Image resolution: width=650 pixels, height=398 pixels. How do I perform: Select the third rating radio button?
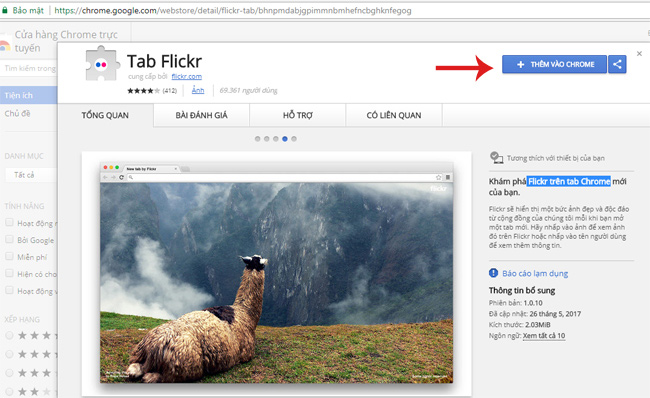[9, 372]
